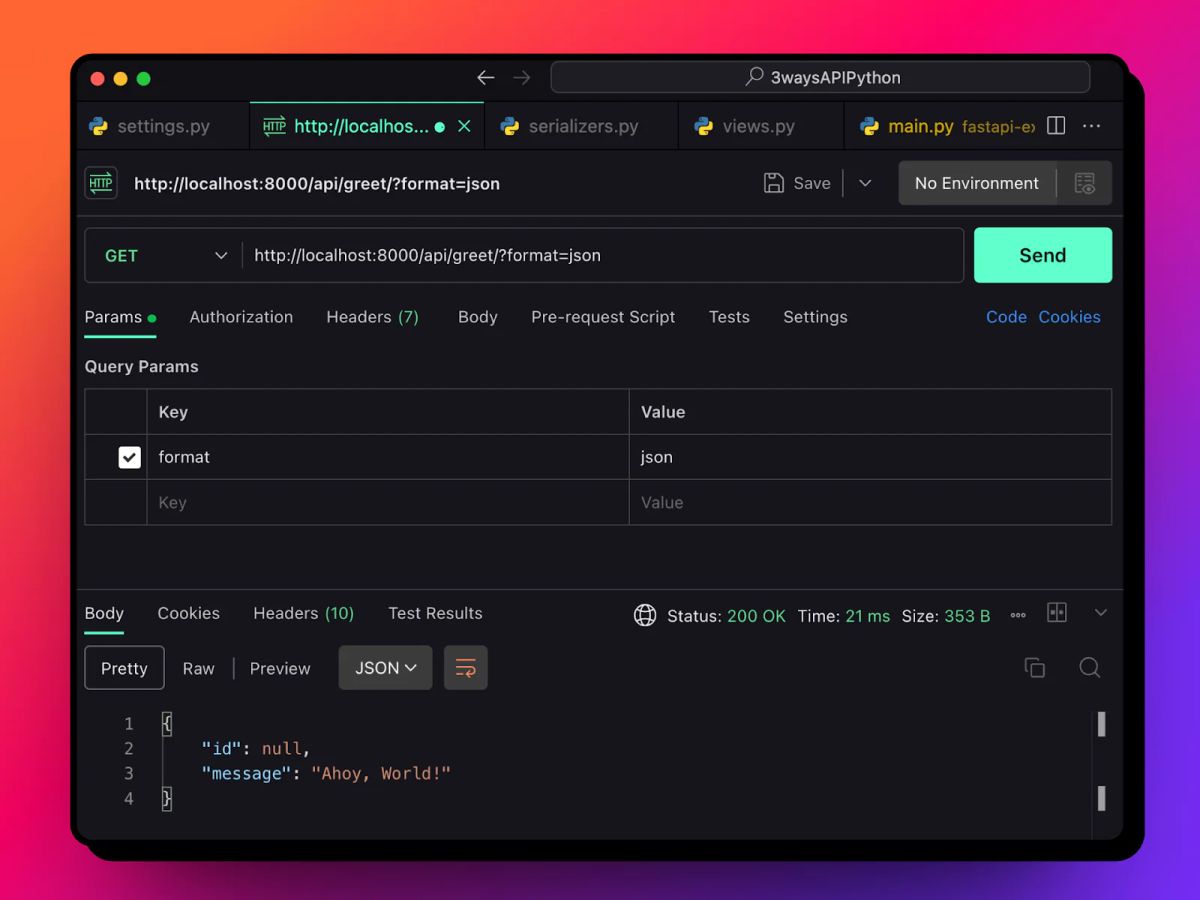The image size is (1200, 900).
Task: Open the Code link
Action: pyautogui.click(x=1006, y=317)
